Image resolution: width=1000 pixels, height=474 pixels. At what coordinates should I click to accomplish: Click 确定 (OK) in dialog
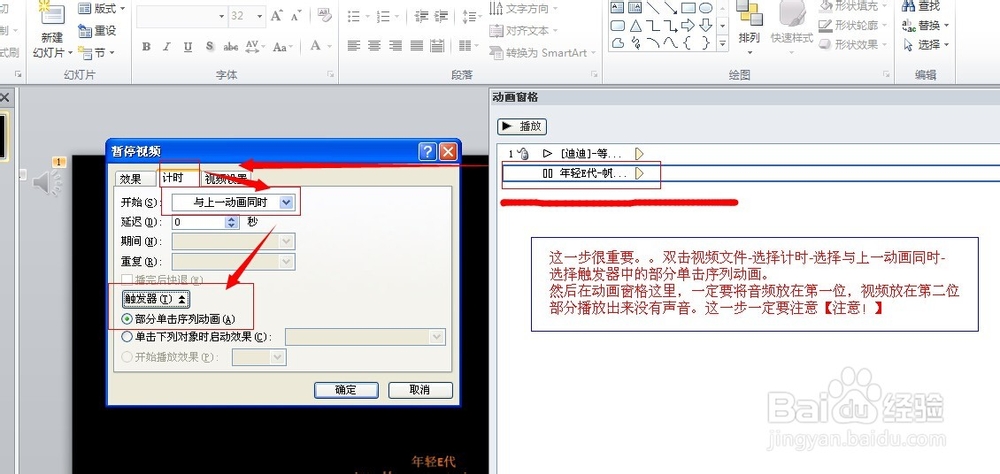[346, 390]
